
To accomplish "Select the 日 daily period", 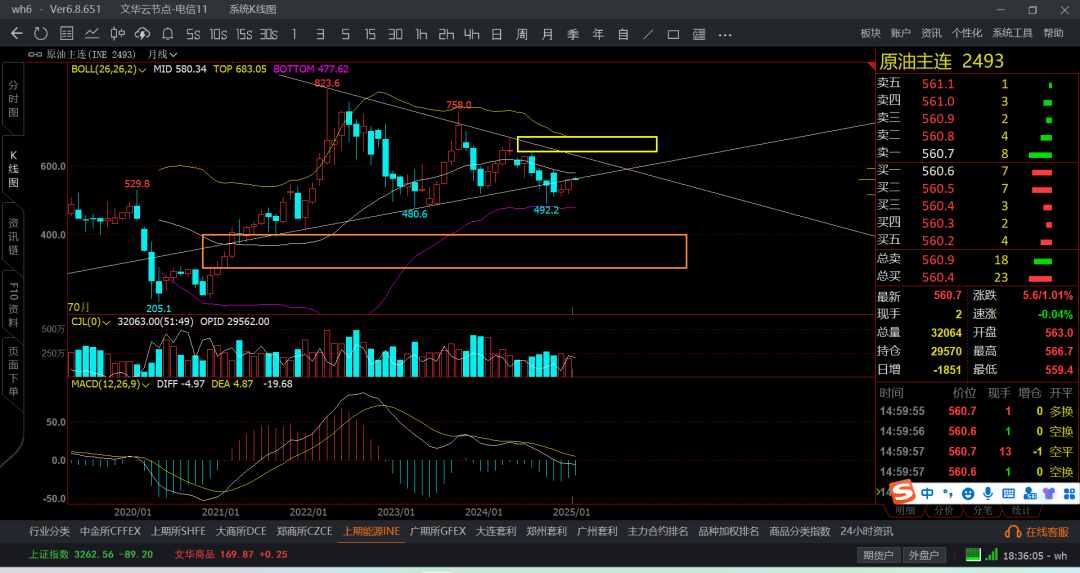I will [x=497, y=34].
